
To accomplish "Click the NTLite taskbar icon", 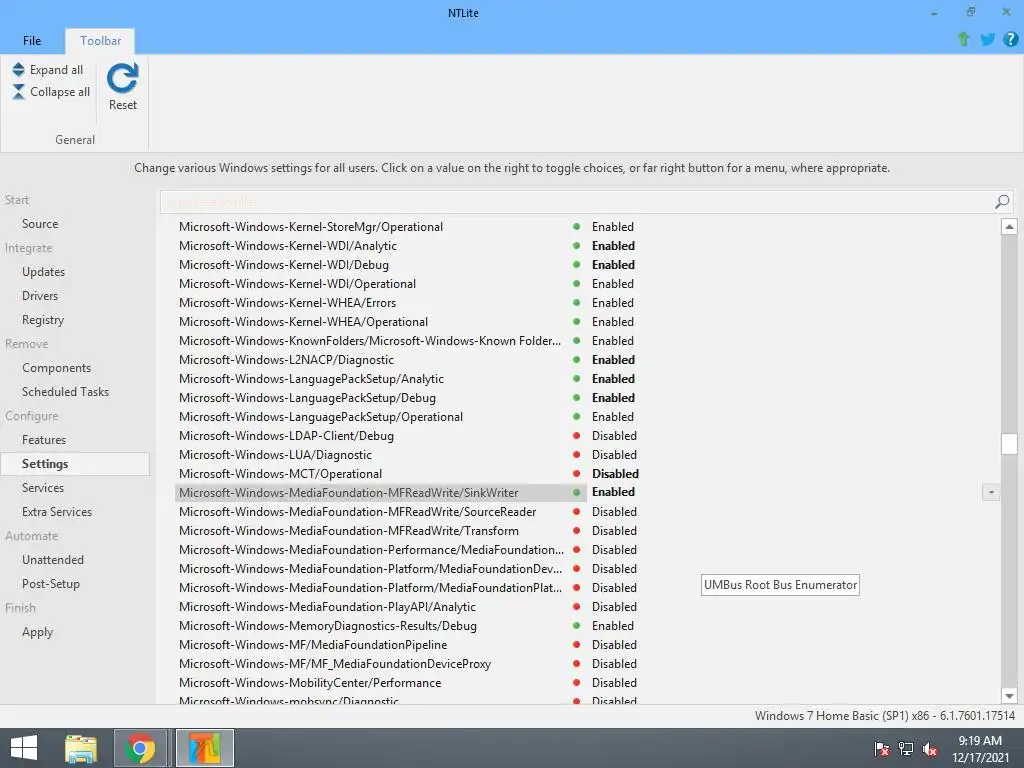I will 204,748.
